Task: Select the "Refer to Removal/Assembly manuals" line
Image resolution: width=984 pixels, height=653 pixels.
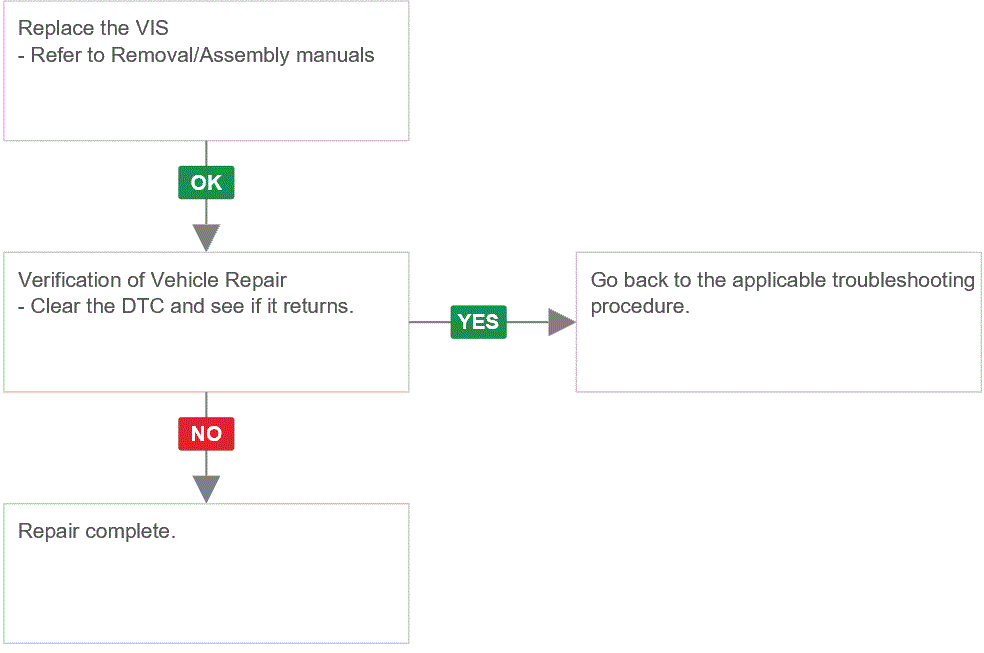Action: tap(202, 55)
